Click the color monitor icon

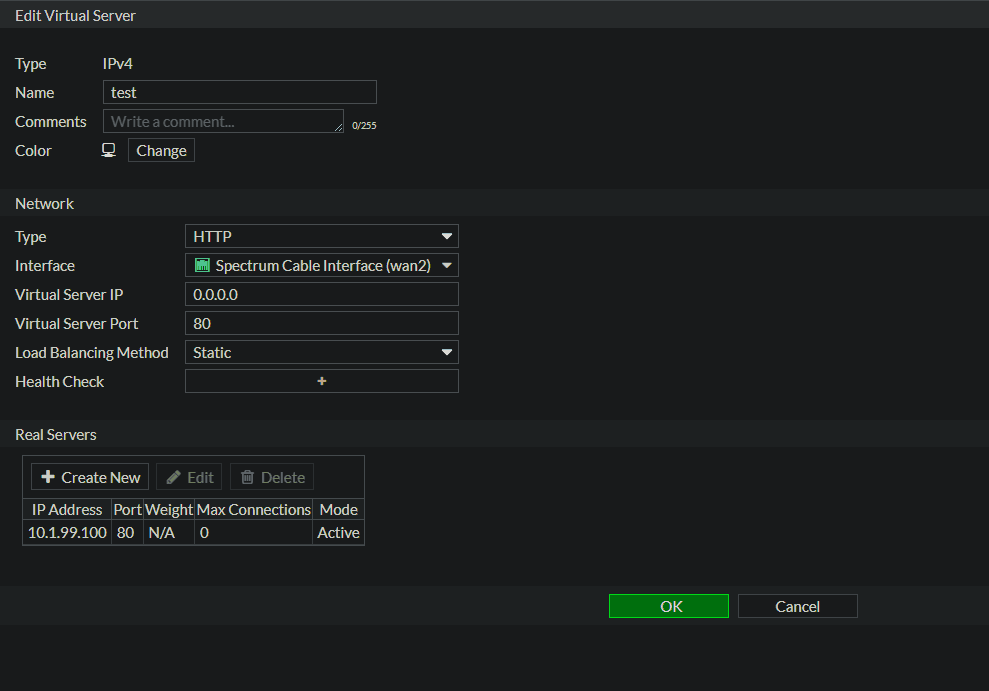pos(109,150)
